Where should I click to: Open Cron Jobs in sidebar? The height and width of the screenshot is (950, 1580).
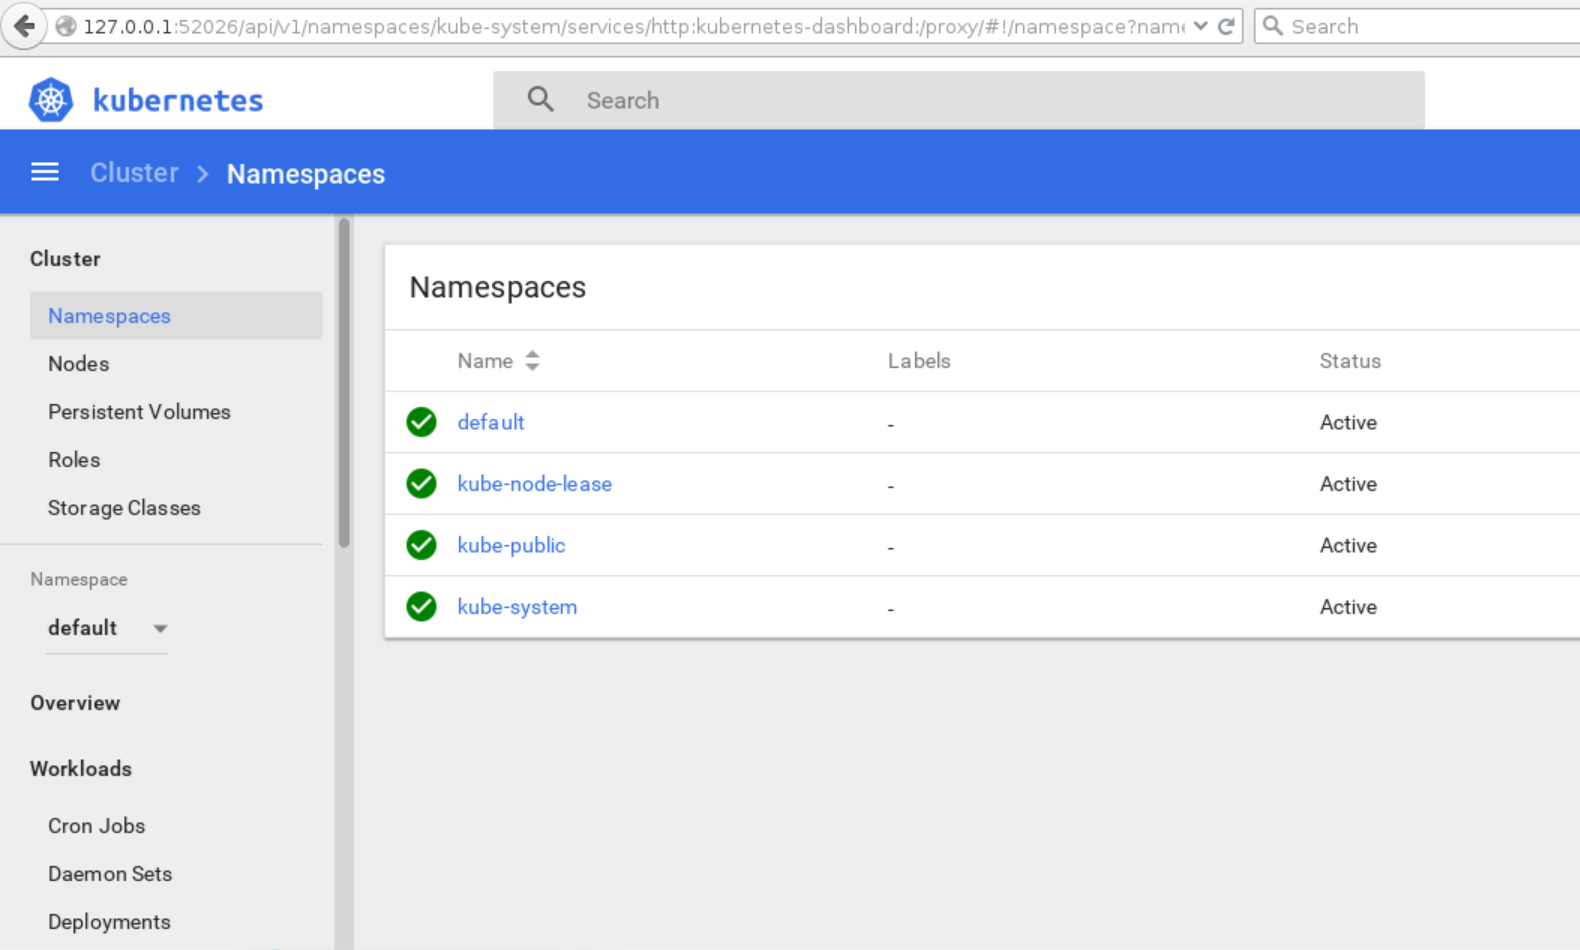pos(96,826)
